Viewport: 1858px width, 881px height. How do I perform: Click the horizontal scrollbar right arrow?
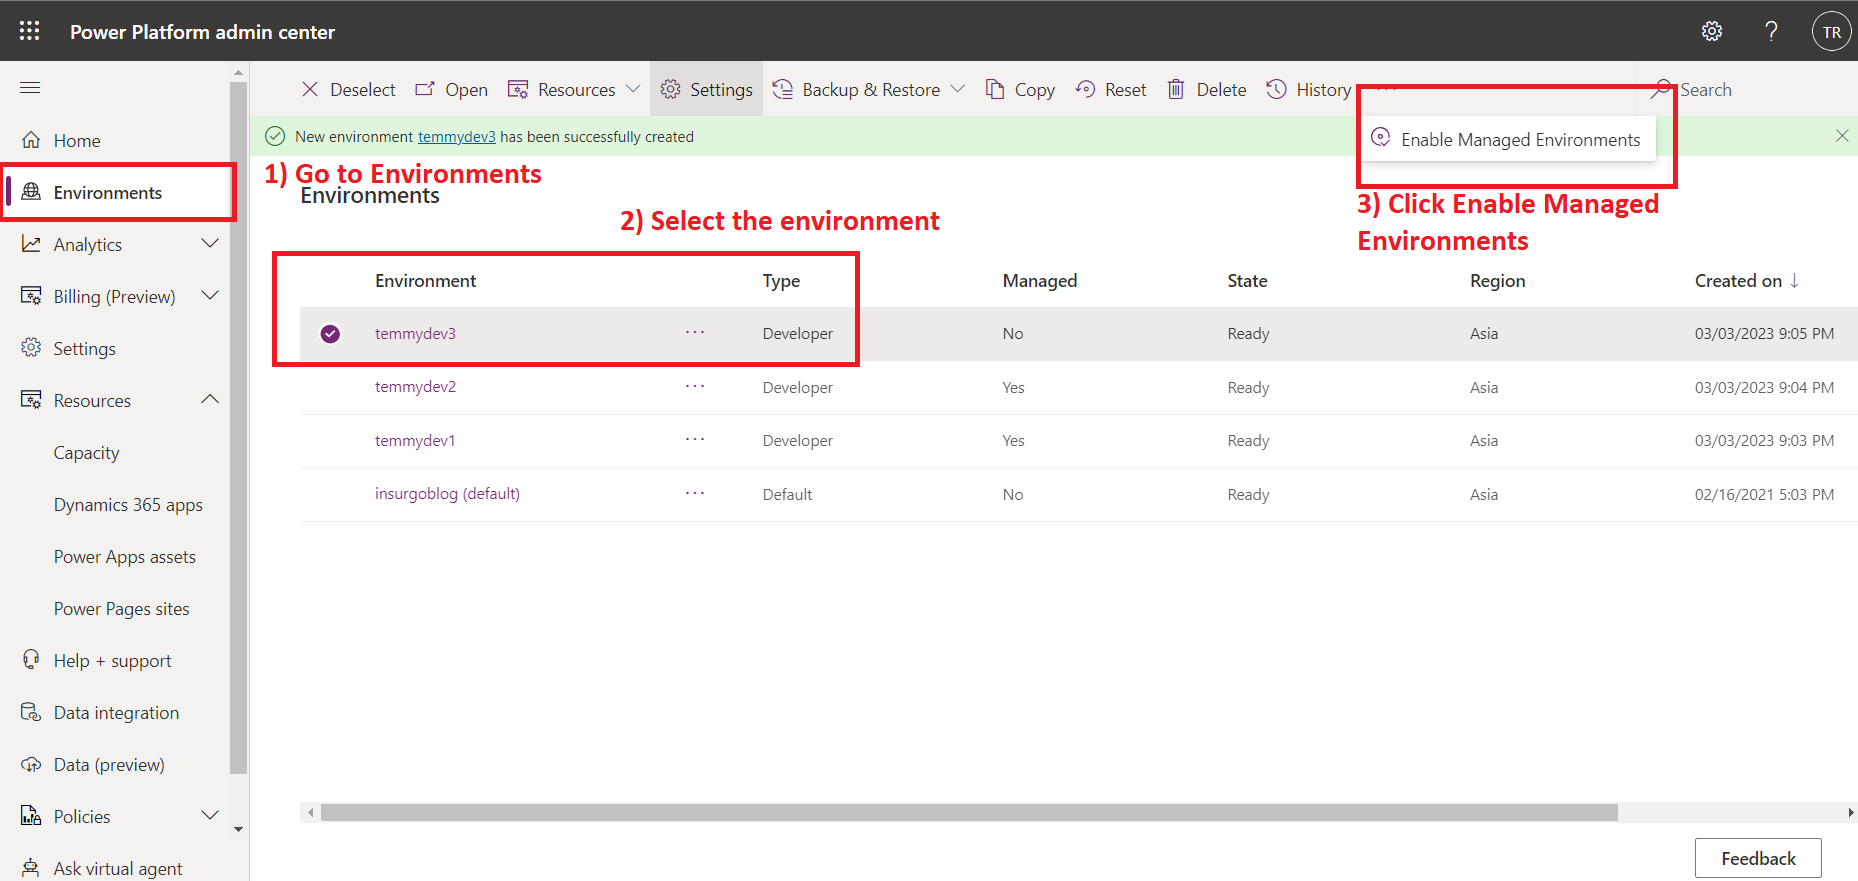click(x=1850, y=813)
